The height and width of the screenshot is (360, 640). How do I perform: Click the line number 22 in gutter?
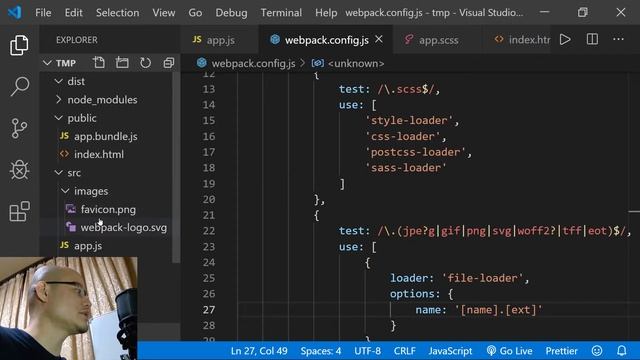click(x=209, y=231)
